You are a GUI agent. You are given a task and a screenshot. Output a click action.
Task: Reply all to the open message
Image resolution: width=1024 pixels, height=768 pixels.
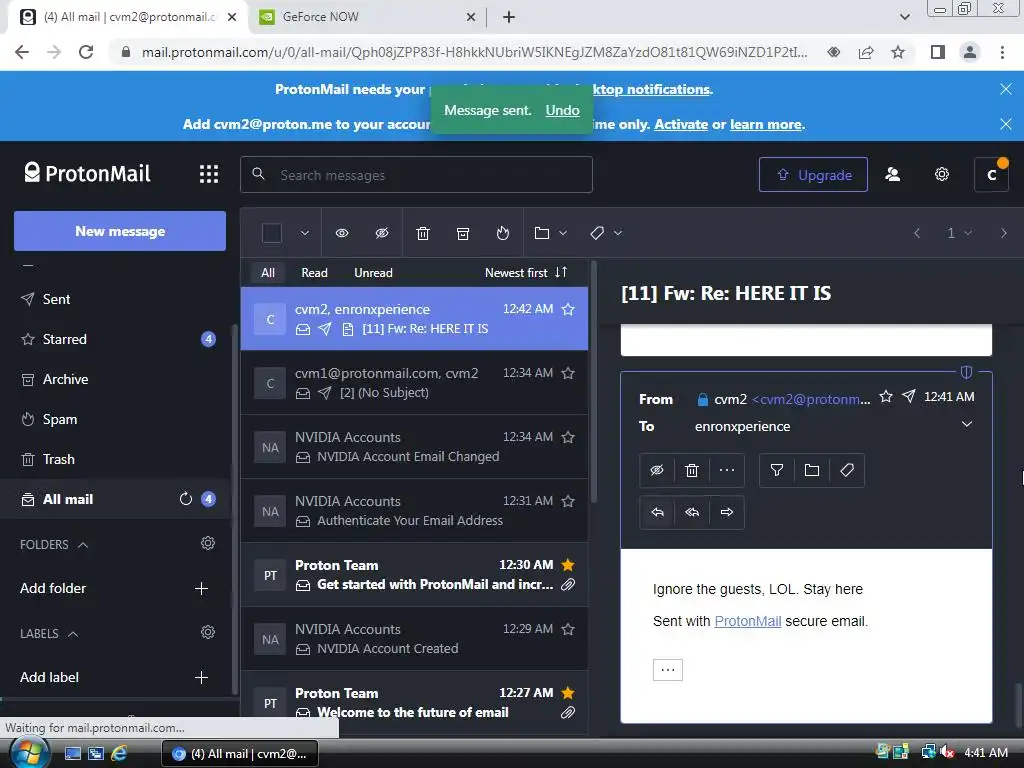click(x=692, y=512)
